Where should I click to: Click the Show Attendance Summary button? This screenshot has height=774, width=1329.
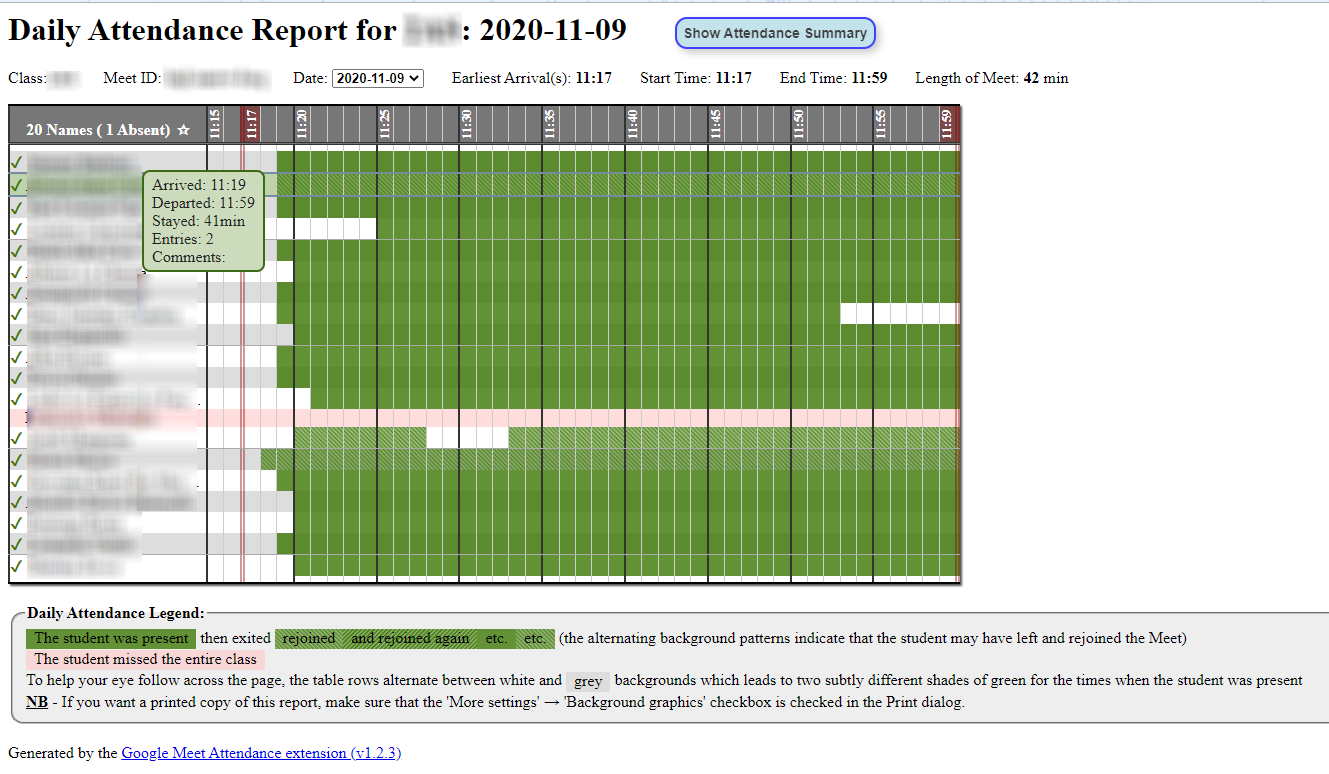click(775, 33)
